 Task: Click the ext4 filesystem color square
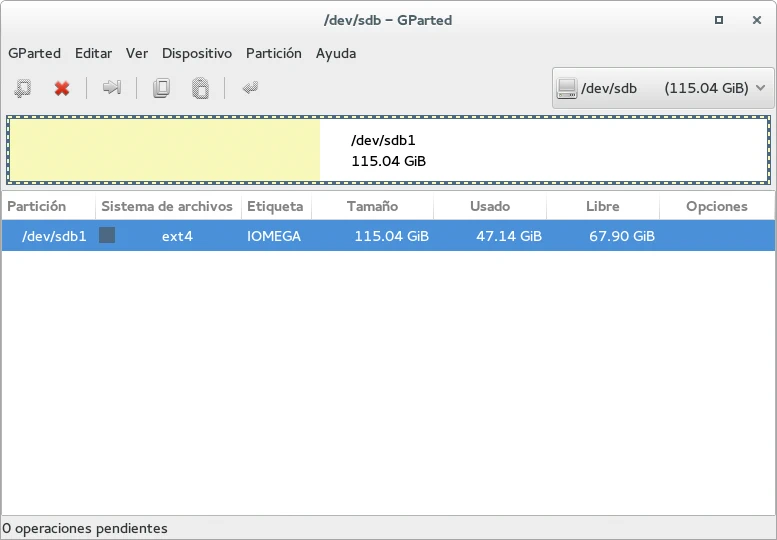tap(107, 235)
